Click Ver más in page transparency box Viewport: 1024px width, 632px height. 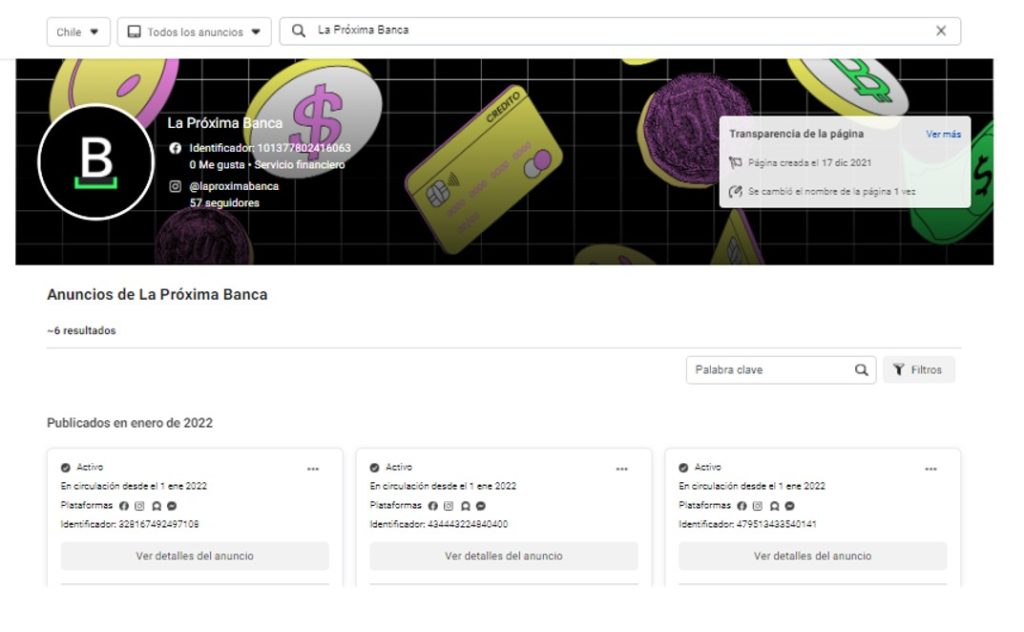click(x=942, y=134)
